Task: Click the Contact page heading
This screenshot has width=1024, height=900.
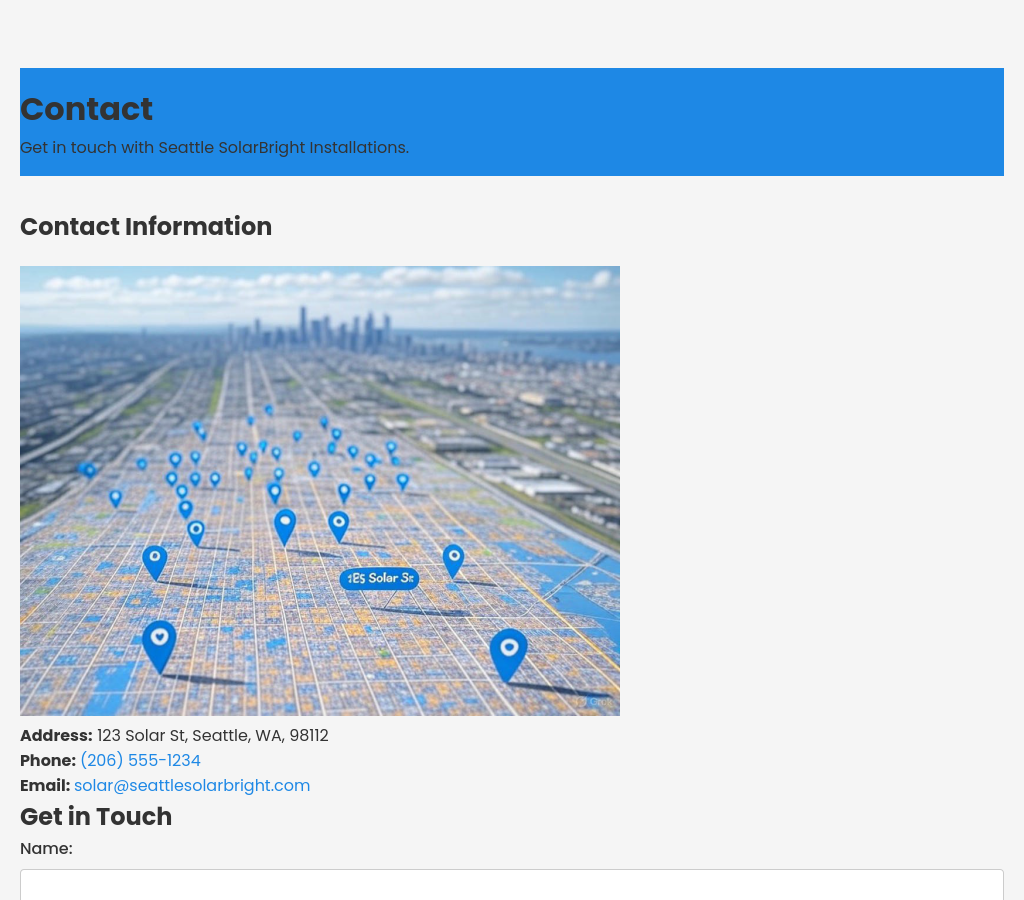Action: [x=86, y=109]
